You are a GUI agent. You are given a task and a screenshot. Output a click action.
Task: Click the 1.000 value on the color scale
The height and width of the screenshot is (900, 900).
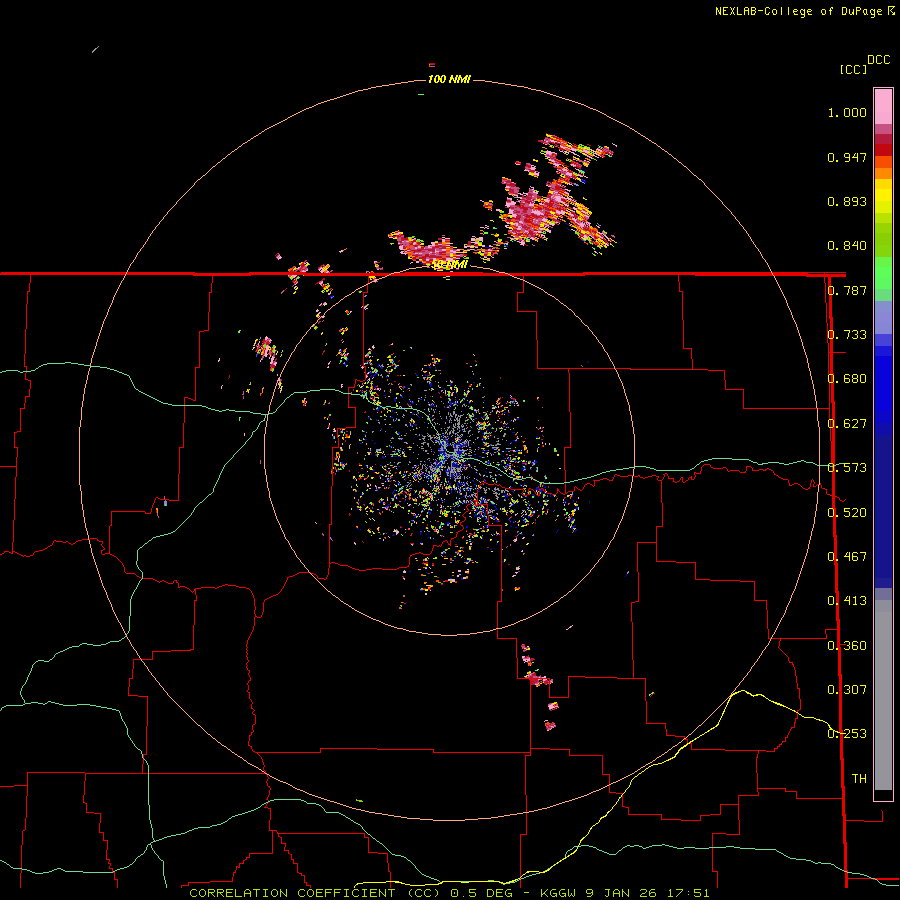tap(847, 112)
